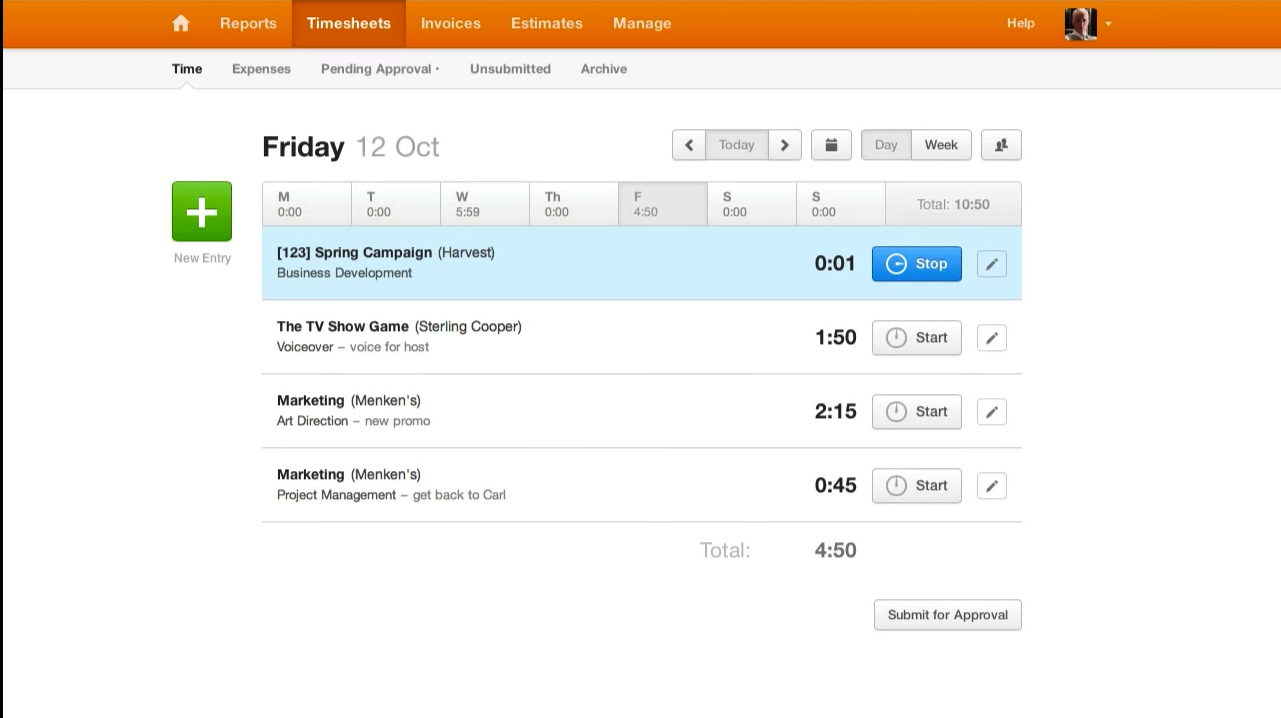Select Sunday 0:00 in week strip
The width and height of the screenshot is (1281, 718).
pyautogui.click(x=841, y=204)
